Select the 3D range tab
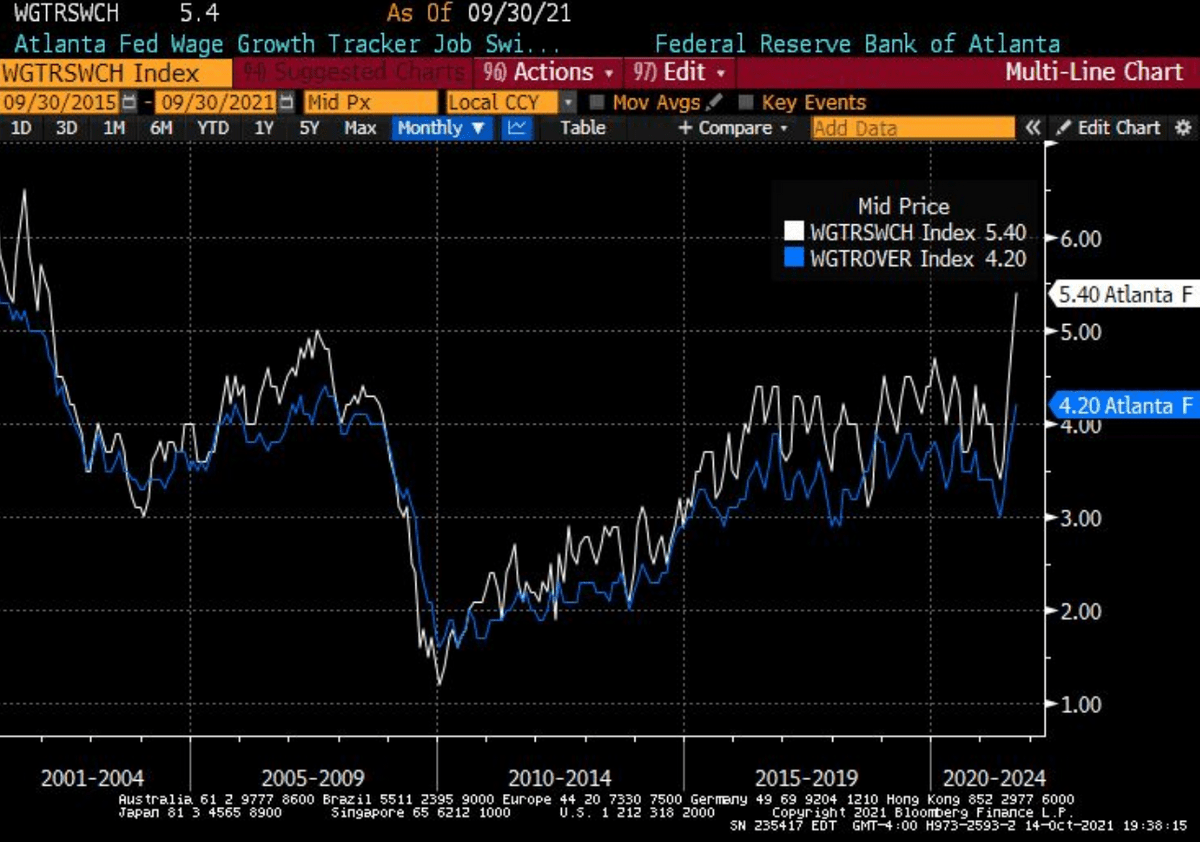1200x842 pixels. pos(67,128)
